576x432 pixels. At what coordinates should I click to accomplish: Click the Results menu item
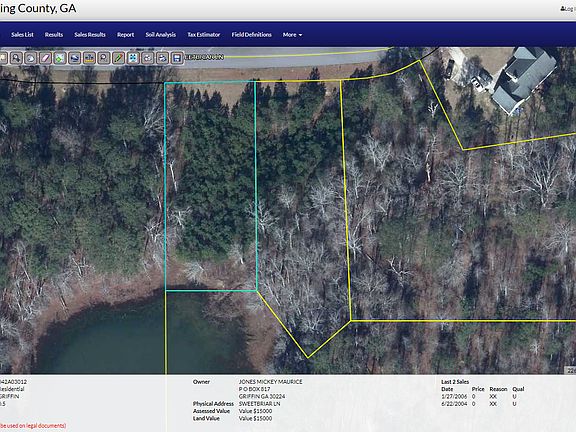pyautogui.click(x=54, y=35)
